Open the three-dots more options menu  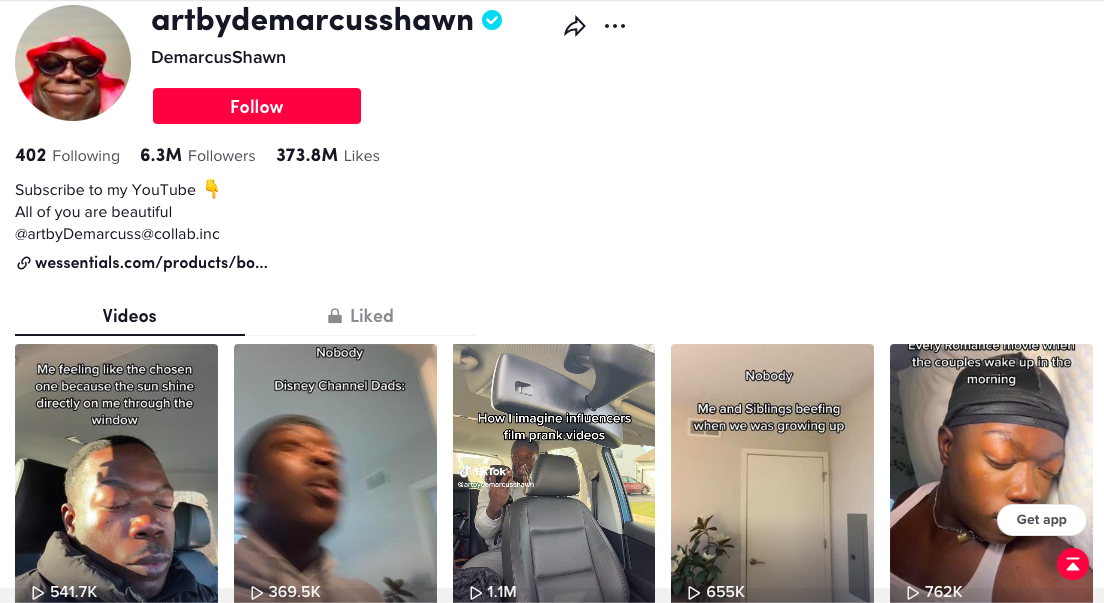(615, 26)
